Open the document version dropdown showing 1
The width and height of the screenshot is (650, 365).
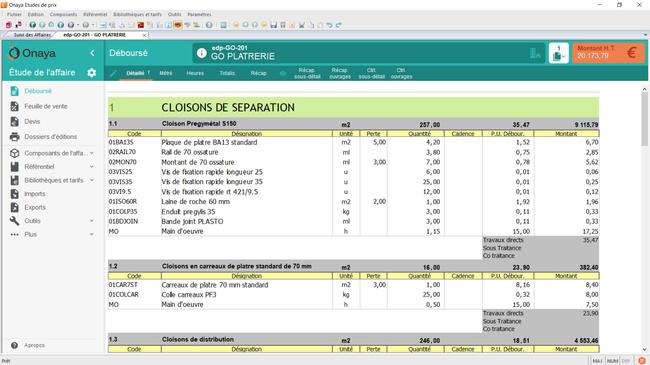tap(558, 53)
